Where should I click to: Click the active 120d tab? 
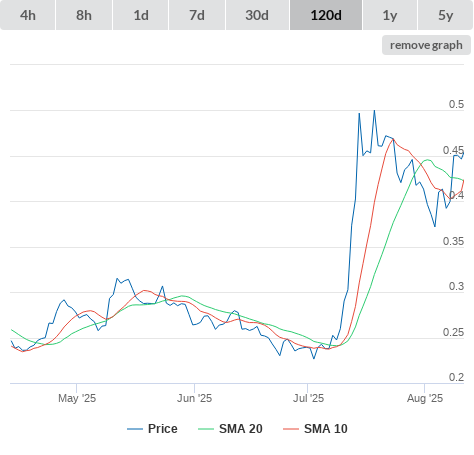326,15
